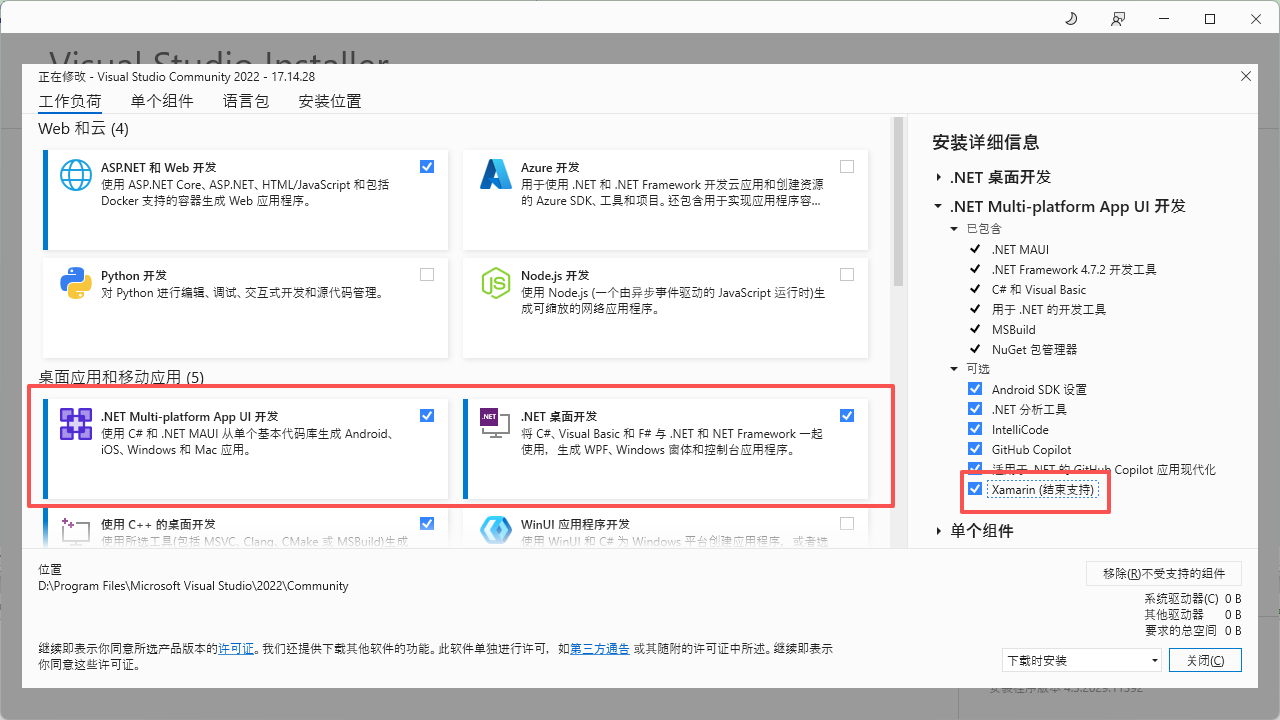
Task: Click the moon theme icon in title bar
Action: (1071, 19)
